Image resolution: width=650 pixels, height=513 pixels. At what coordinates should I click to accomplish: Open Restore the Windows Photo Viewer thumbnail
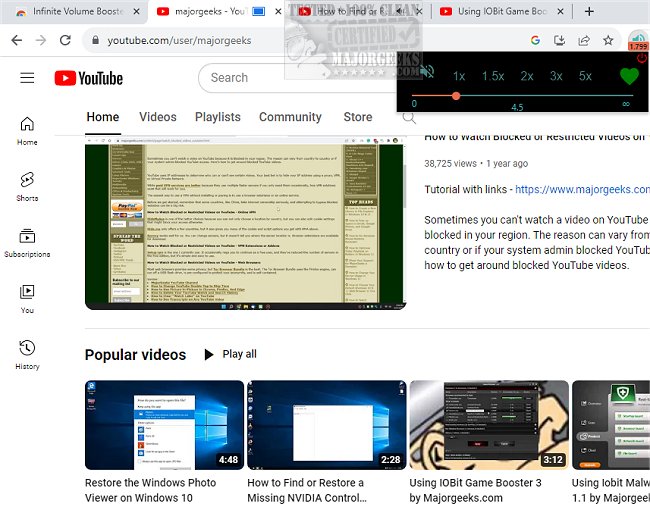coord(164,425)
